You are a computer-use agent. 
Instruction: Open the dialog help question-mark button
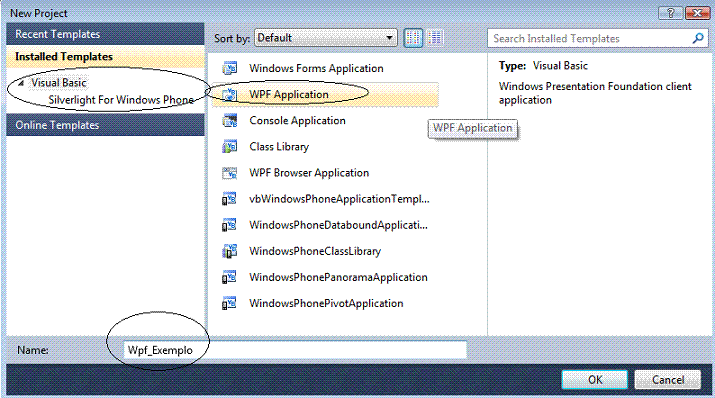coord(670,13)
